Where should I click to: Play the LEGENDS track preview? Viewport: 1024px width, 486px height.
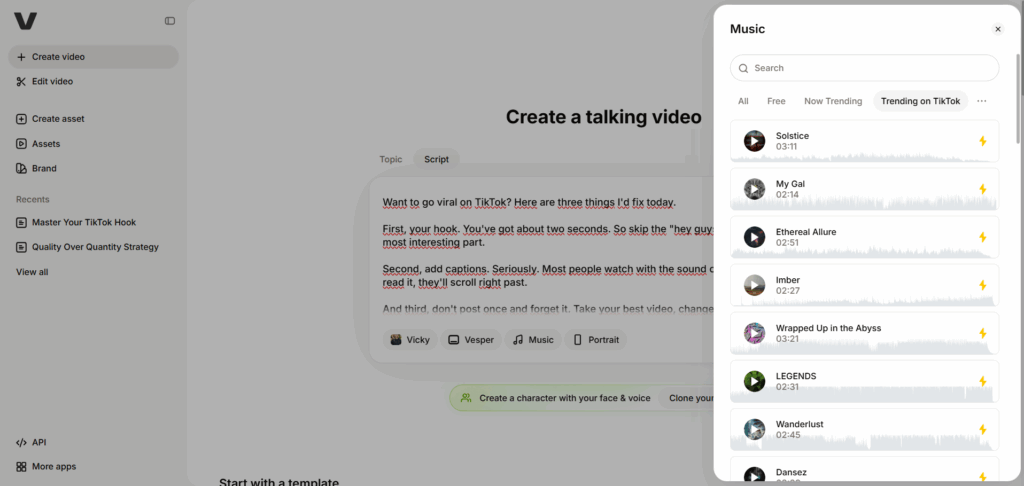point(754,381)
